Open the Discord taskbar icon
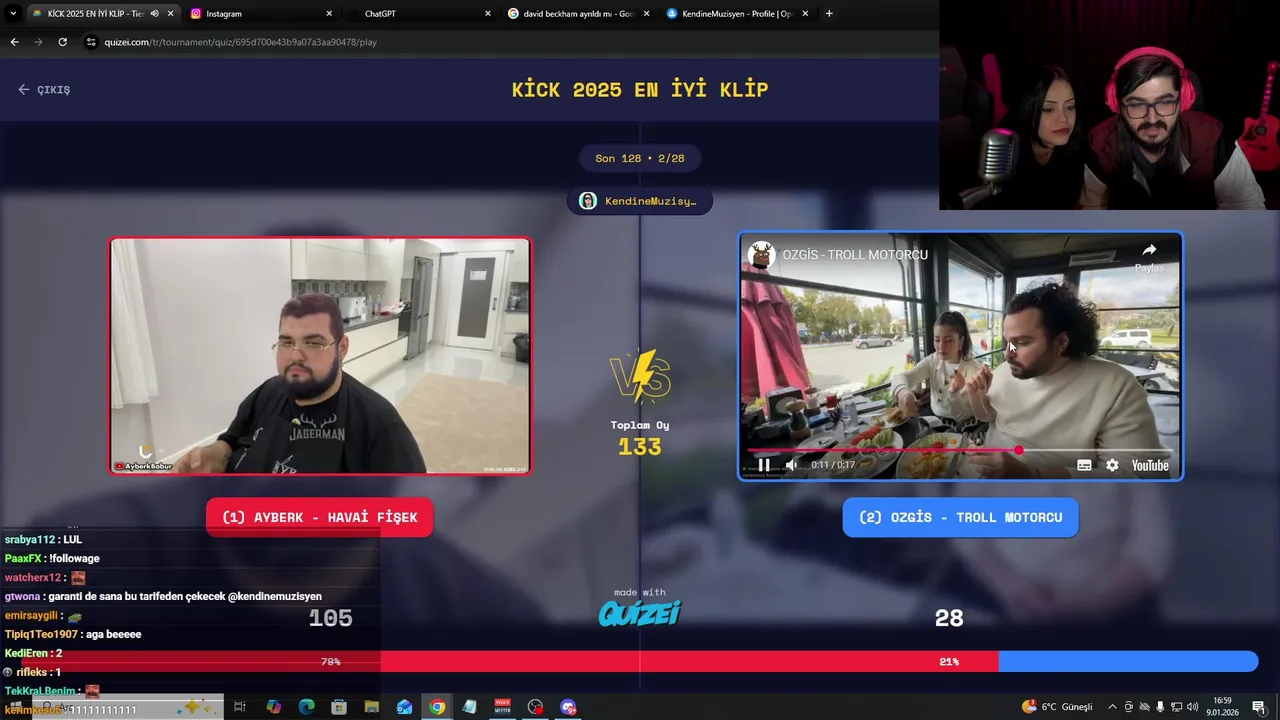This screenshot has width=1280, height=720. [x=568, y=707]
